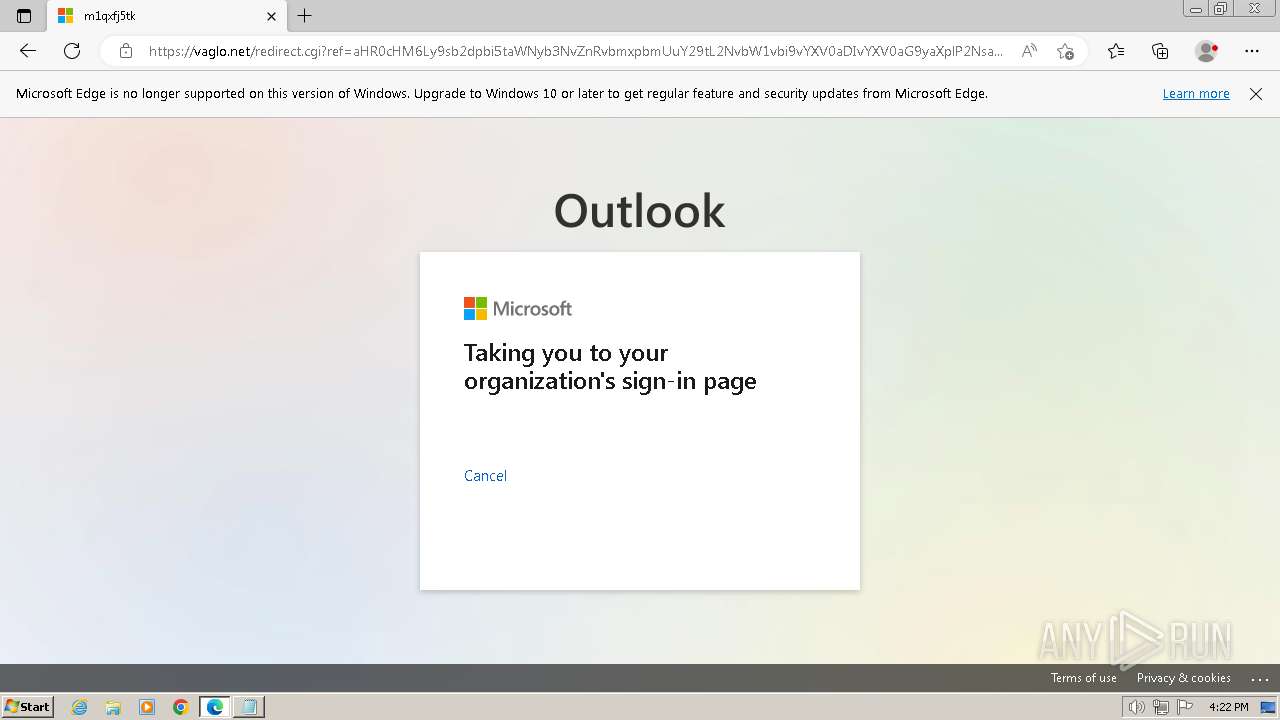Click the Learn more link
Image resolution: width=1280 pixels, height=720 pixels.
point(1196,94)
